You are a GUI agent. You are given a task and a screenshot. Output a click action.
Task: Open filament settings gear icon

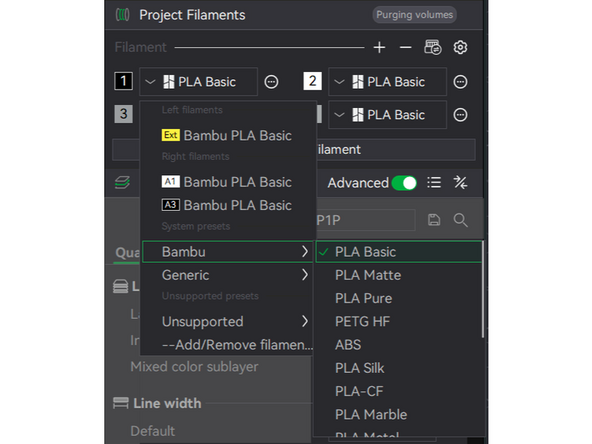[x=460, y=47]
